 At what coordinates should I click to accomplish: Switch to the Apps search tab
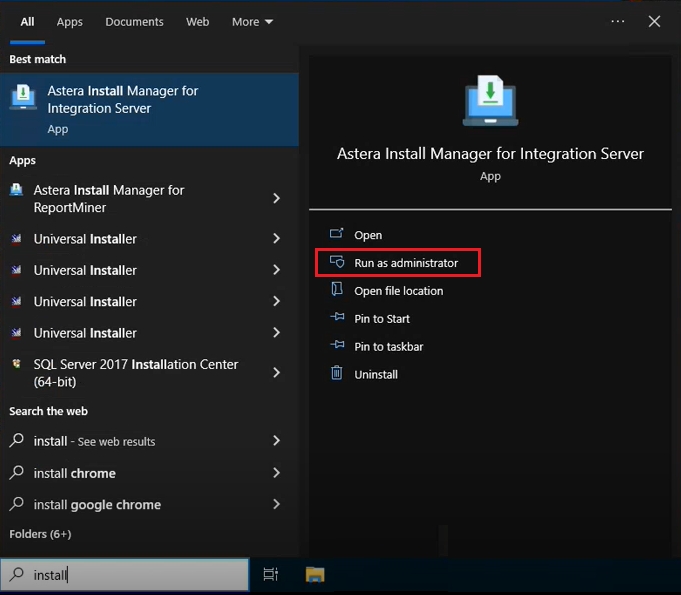(70, 21)
